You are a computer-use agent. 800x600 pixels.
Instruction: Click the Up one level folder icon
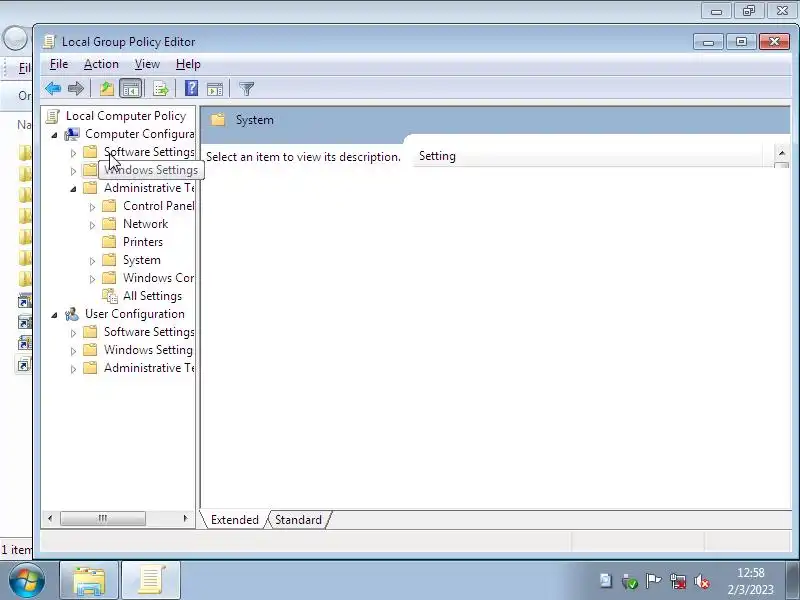pos(106,89)
